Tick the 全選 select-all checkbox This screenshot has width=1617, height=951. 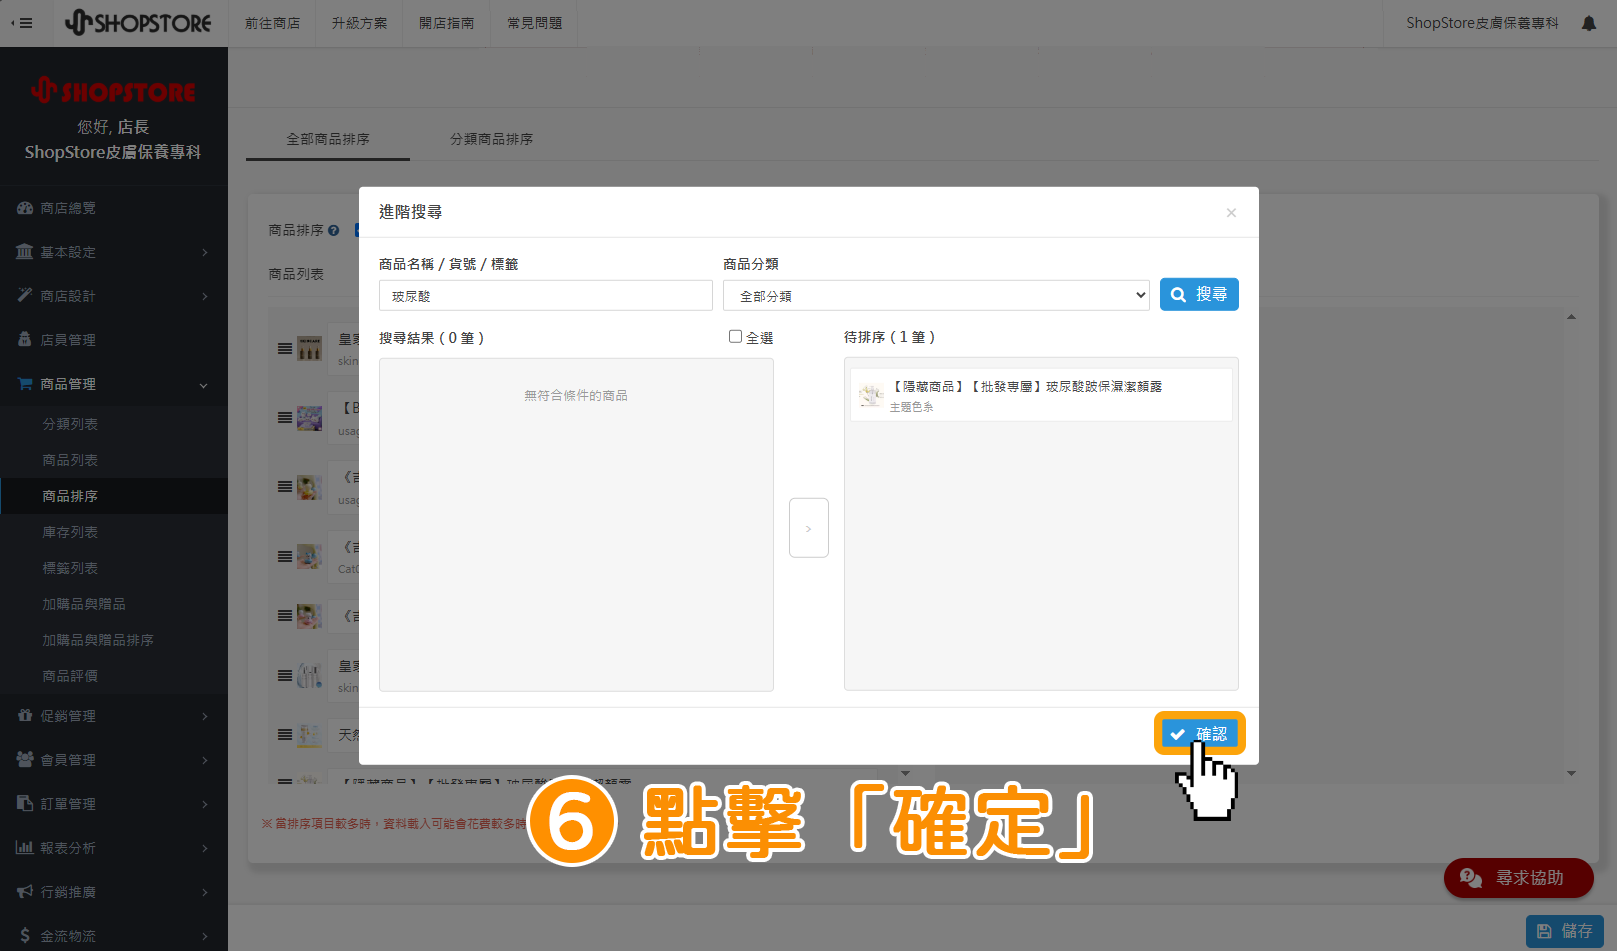pos(735,337)
